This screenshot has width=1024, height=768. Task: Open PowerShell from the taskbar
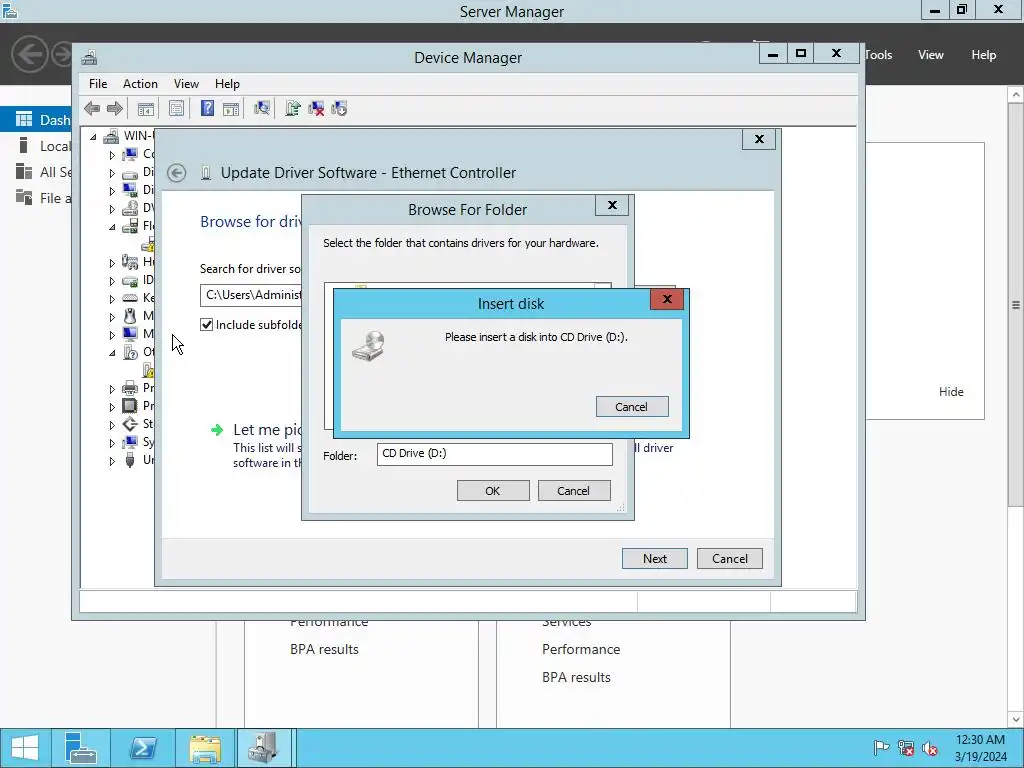[x=143, y=748]
